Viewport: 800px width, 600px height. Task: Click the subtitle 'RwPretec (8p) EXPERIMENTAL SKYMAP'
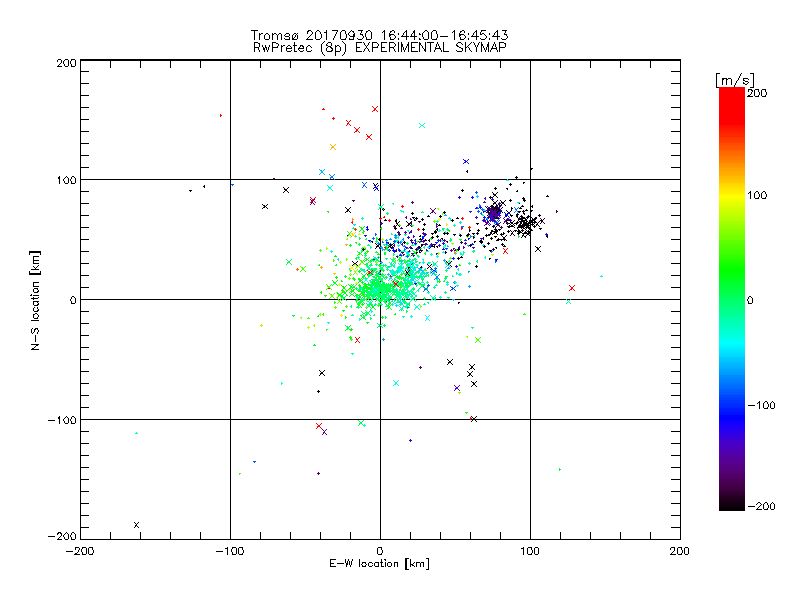pyautogui.click(x=380, y=48)
